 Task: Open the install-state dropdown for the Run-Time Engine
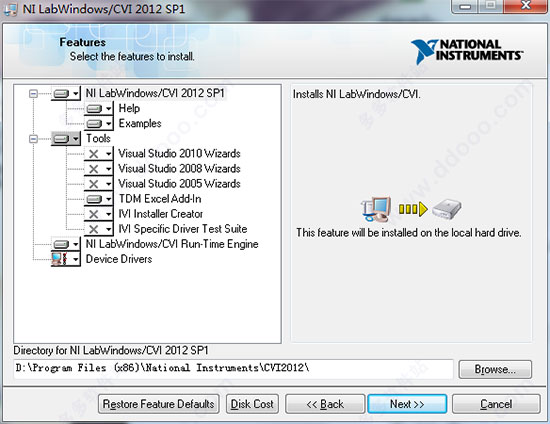75,244
